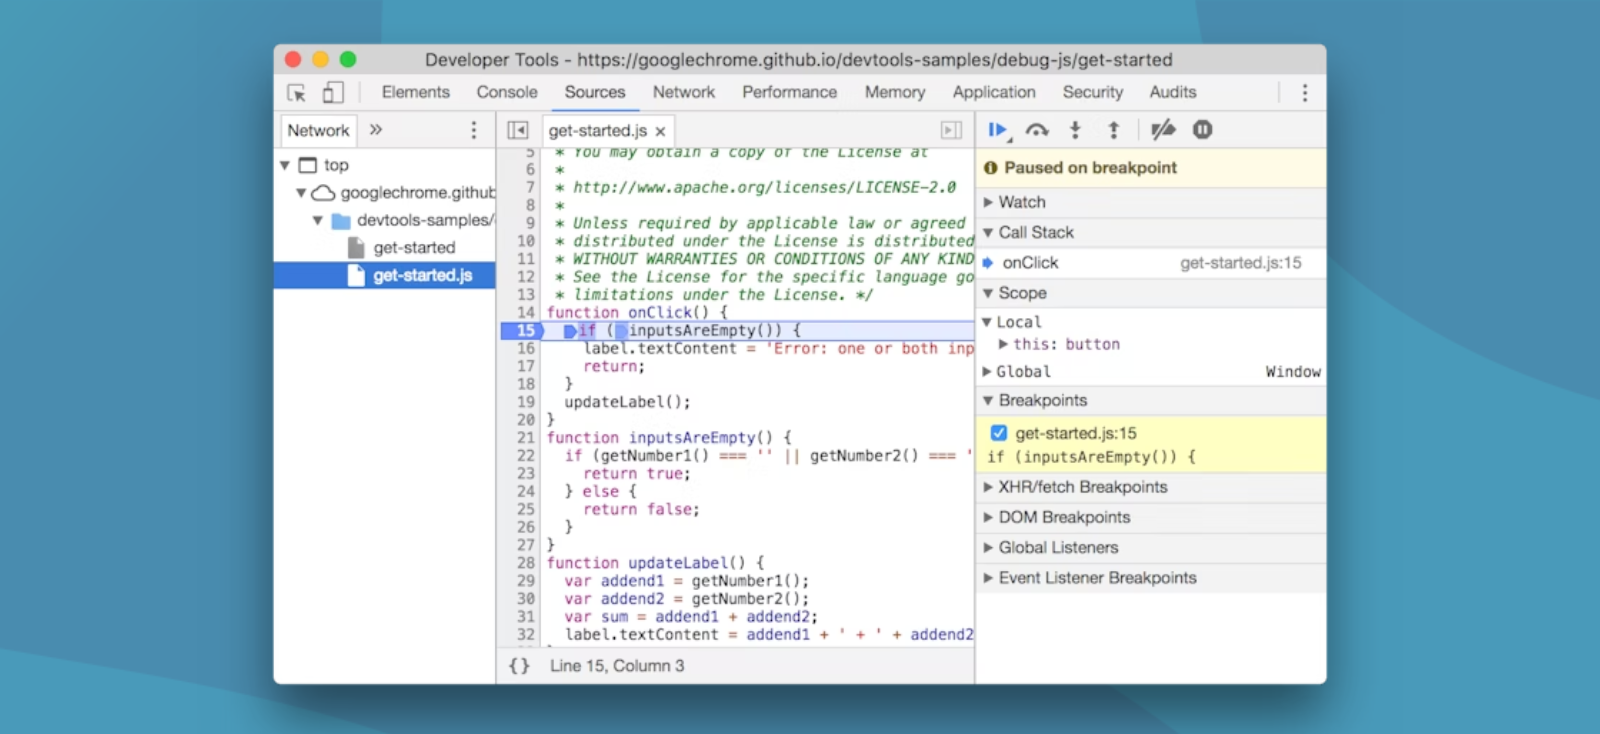Collapse the devtools-samples folder arrow
This screenshot has width=1600, height=734.
[x=318, y=220]
